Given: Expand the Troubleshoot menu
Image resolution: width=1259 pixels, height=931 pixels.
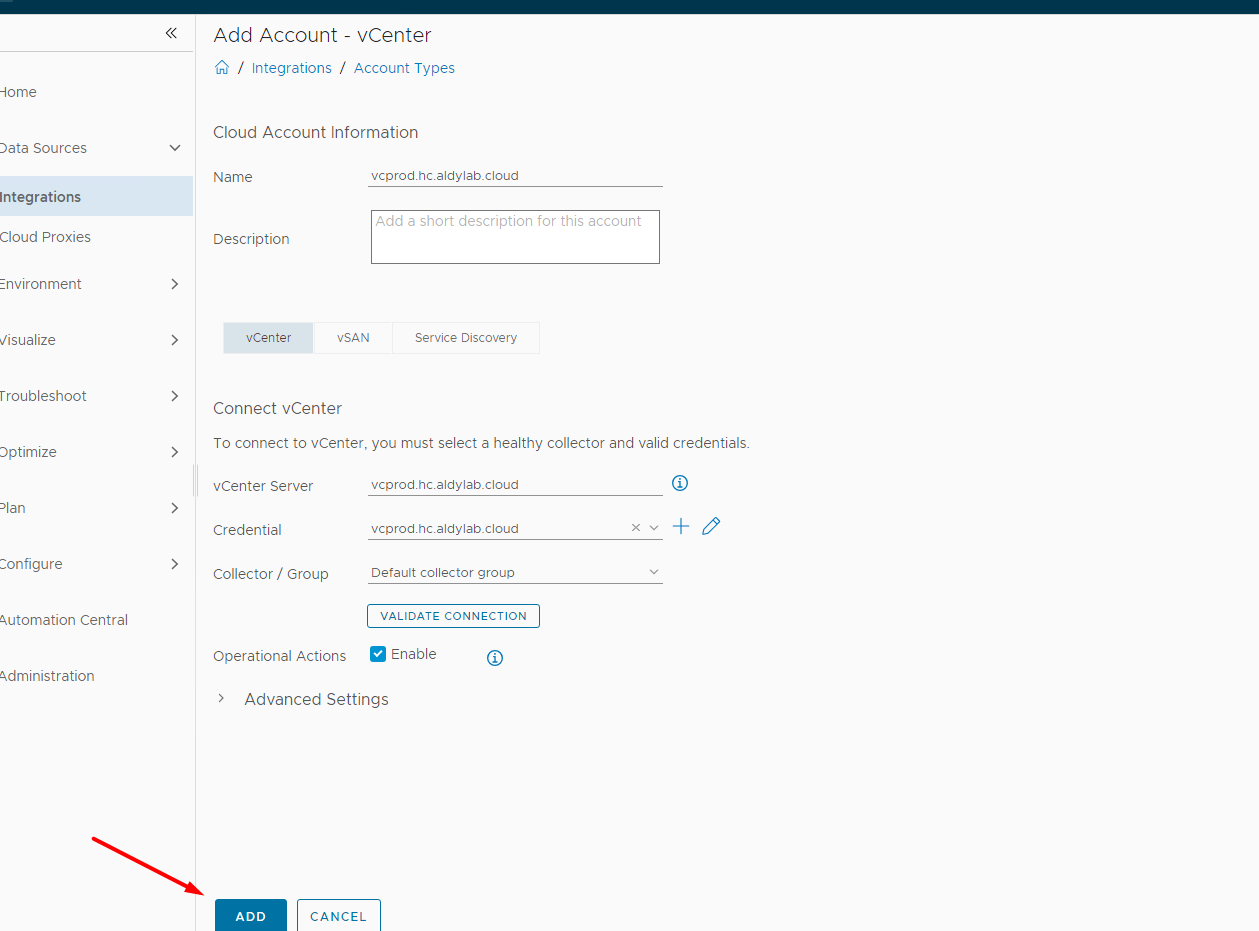Looking at the screenshot, I should (175, 396).
